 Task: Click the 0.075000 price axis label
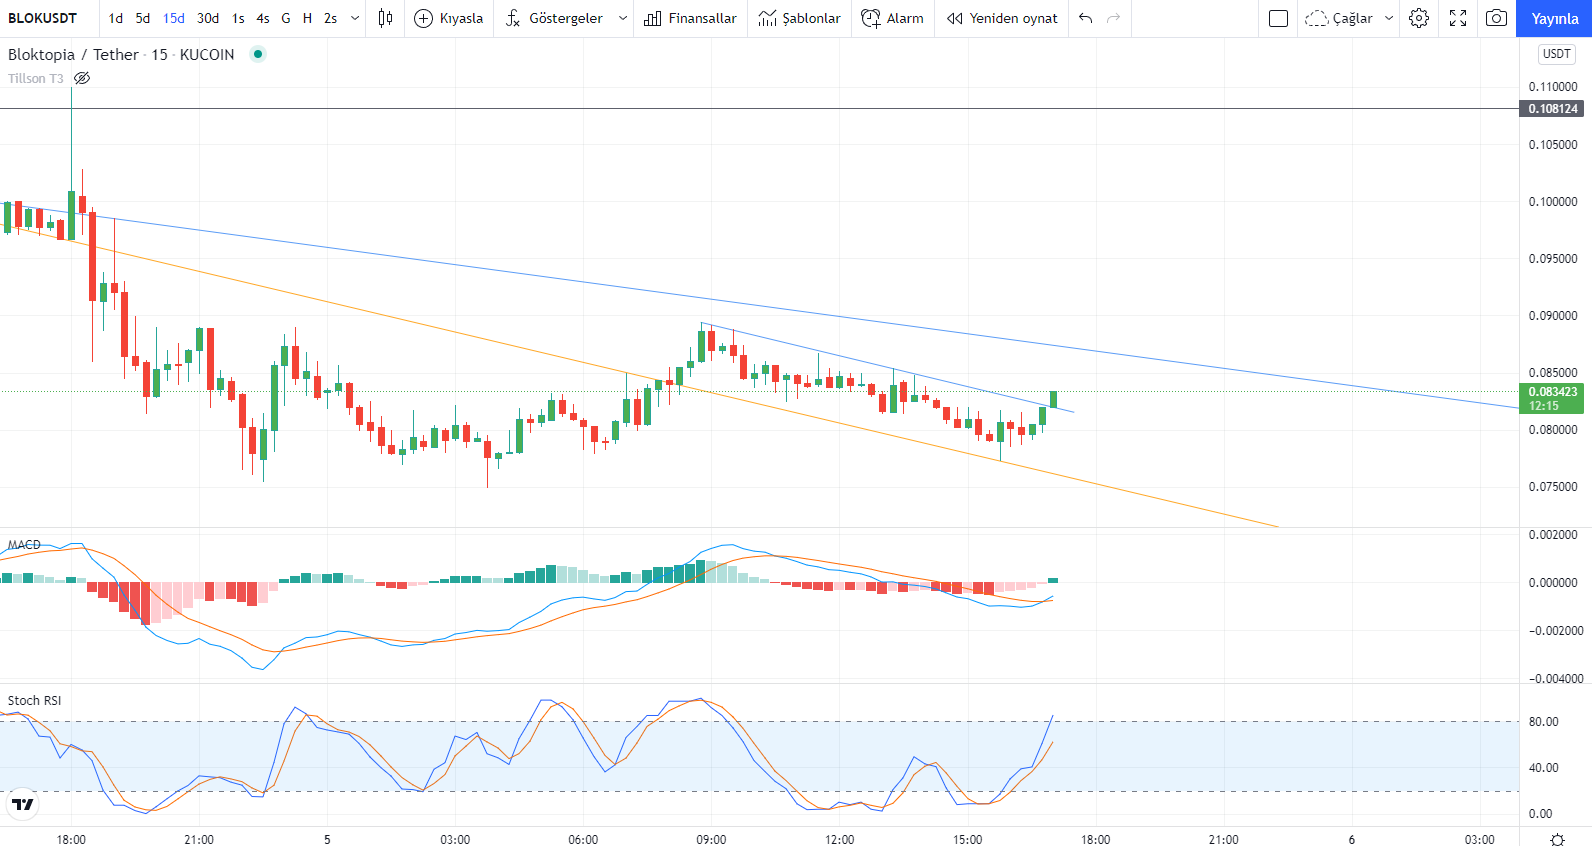pos(1553,487)
